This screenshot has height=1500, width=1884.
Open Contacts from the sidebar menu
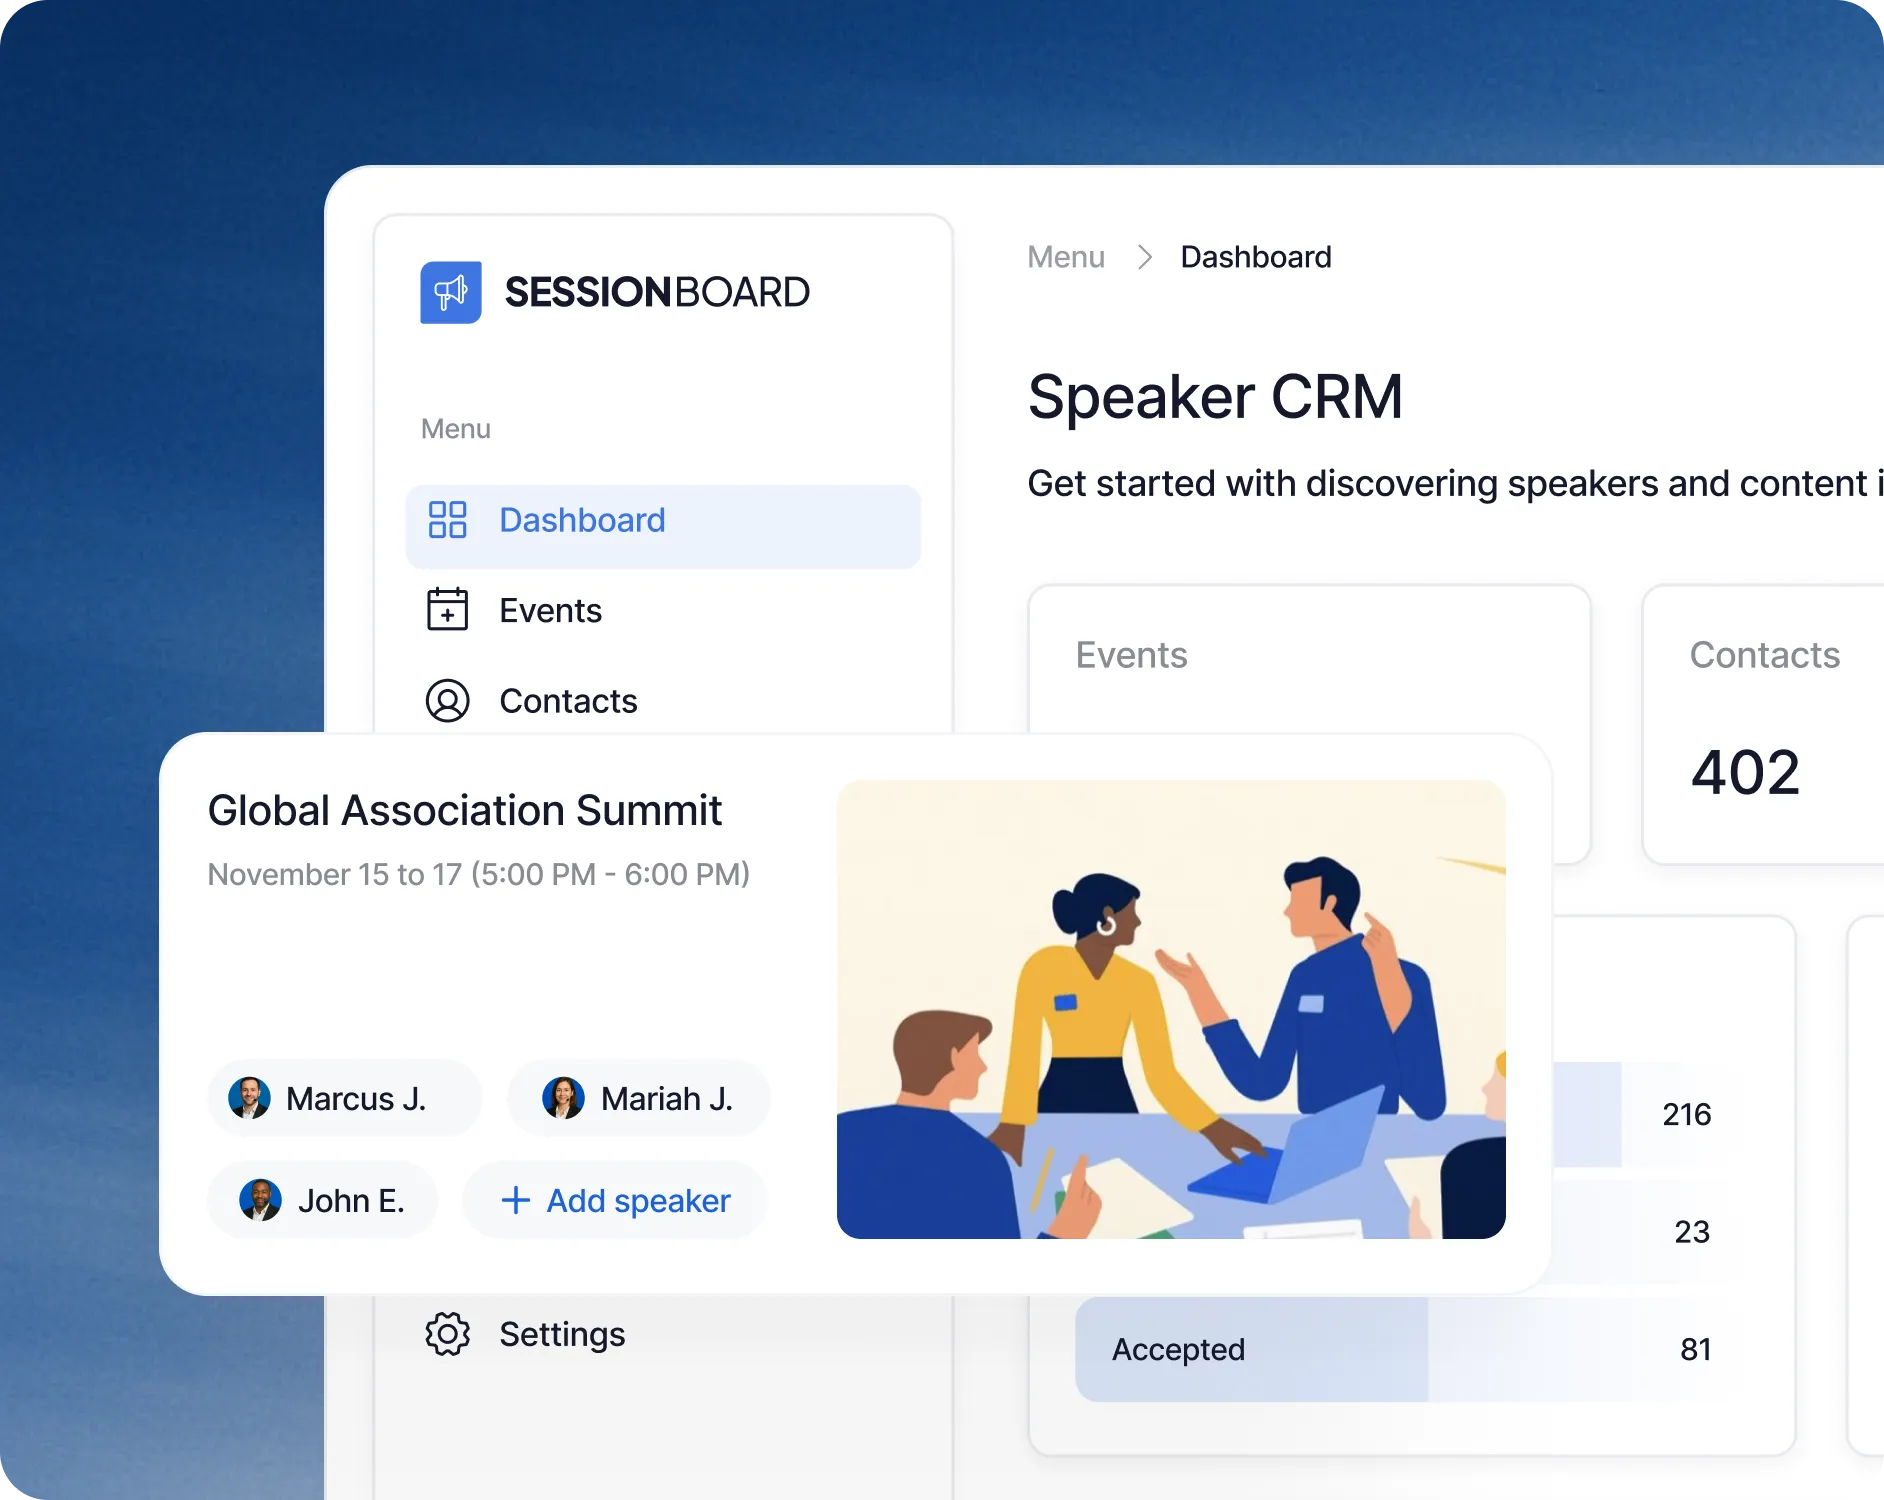click(568, 701)
